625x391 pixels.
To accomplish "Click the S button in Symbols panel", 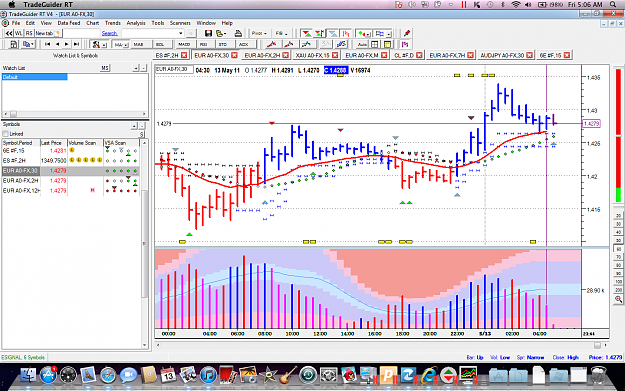I will click(x=141, y=134).
